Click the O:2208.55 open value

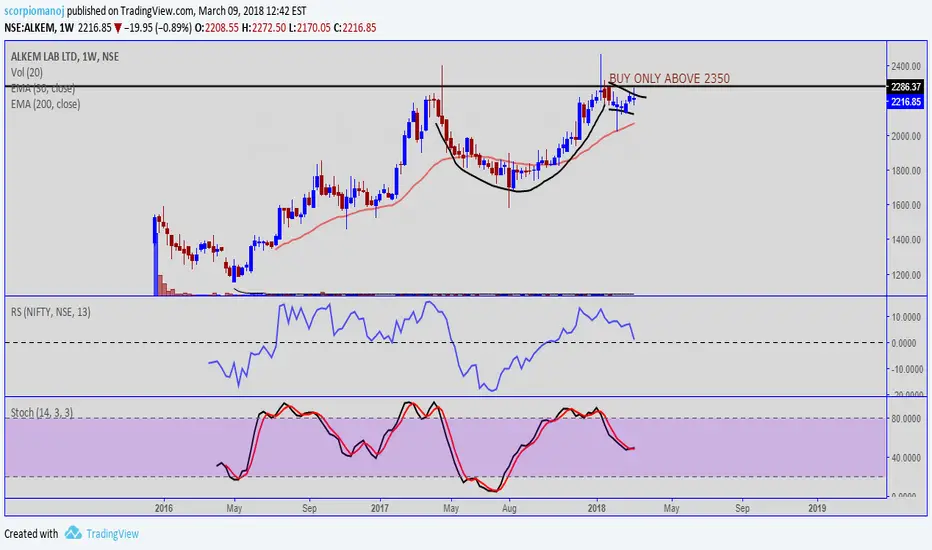(217, 28)
